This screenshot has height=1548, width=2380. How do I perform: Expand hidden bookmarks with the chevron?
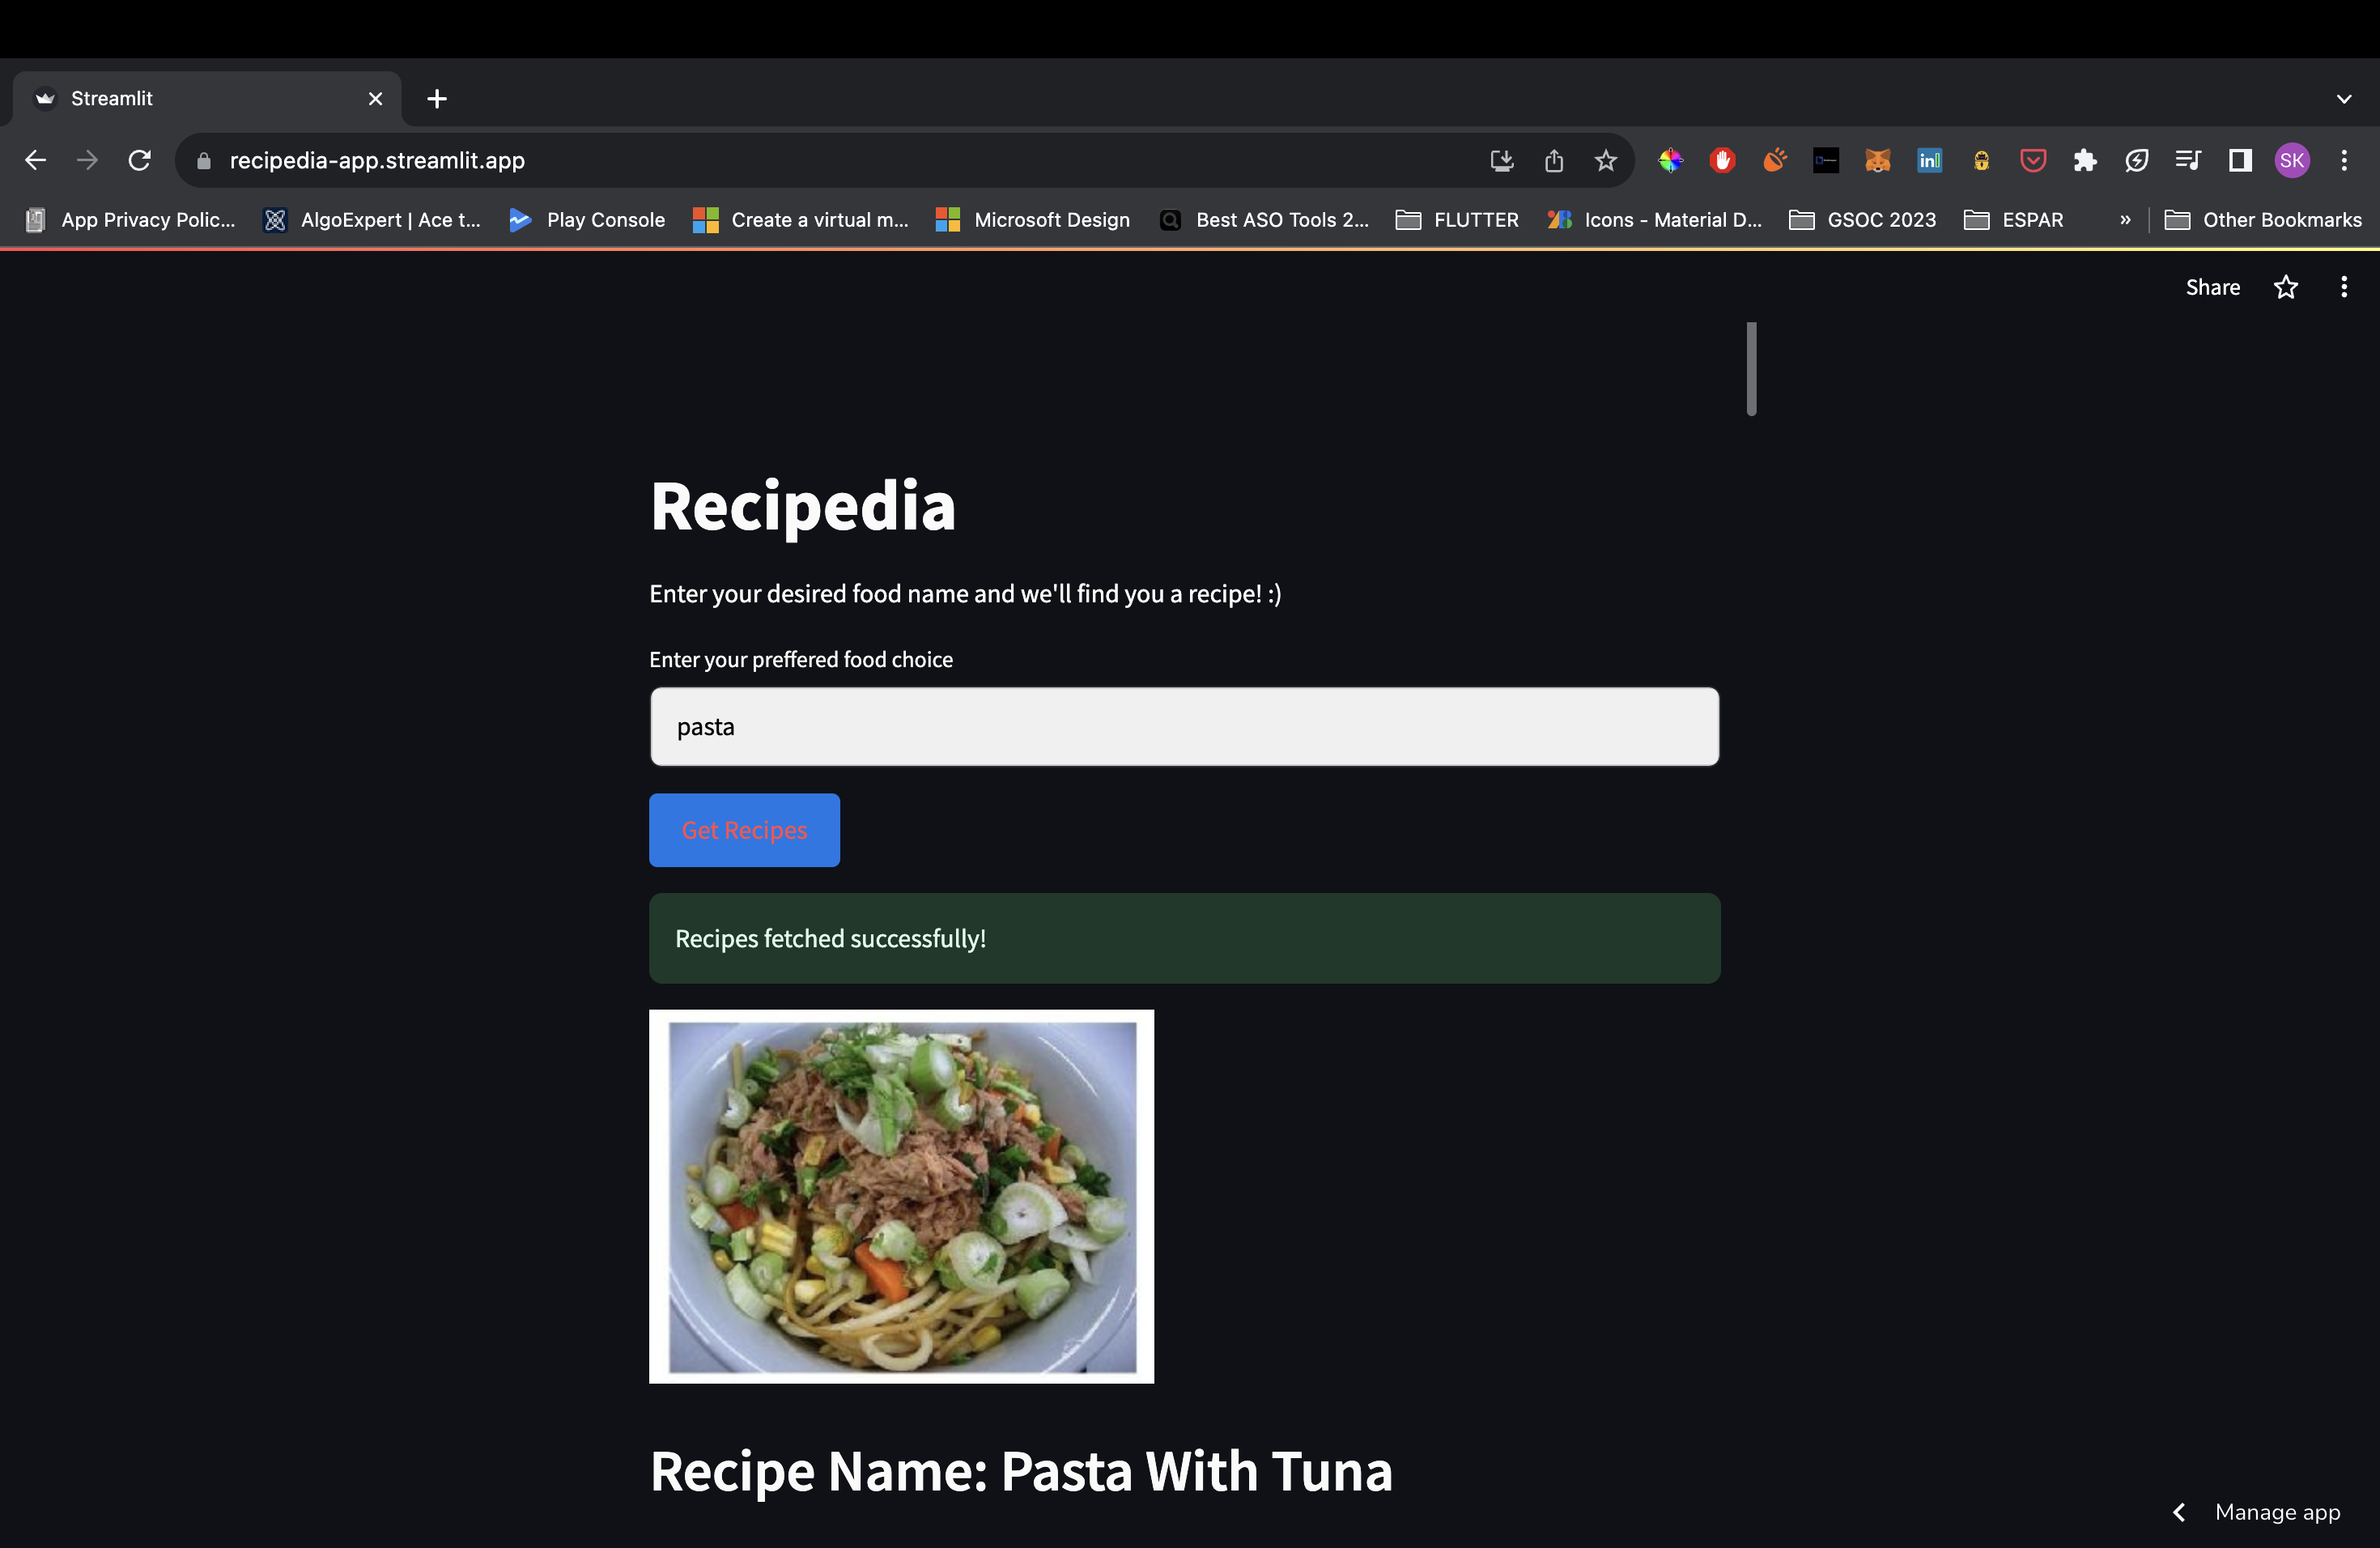click(x=2124, y=220)
